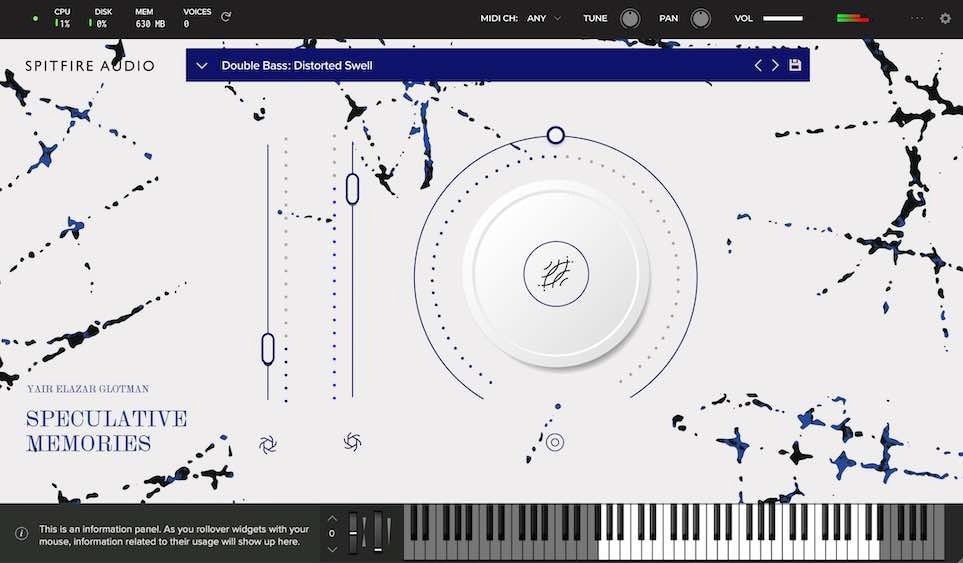This screenshot has width=963, height=563.
Task: Click the hatch symbol in the central knob
Action: point(556,274)
